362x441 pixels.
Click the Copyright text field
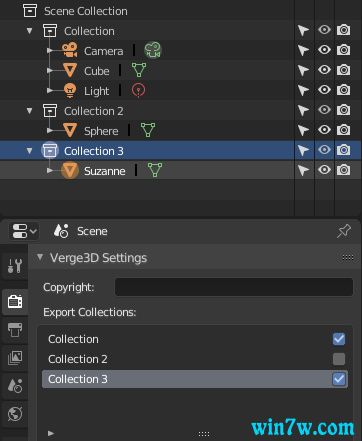(x=234, y=287)
